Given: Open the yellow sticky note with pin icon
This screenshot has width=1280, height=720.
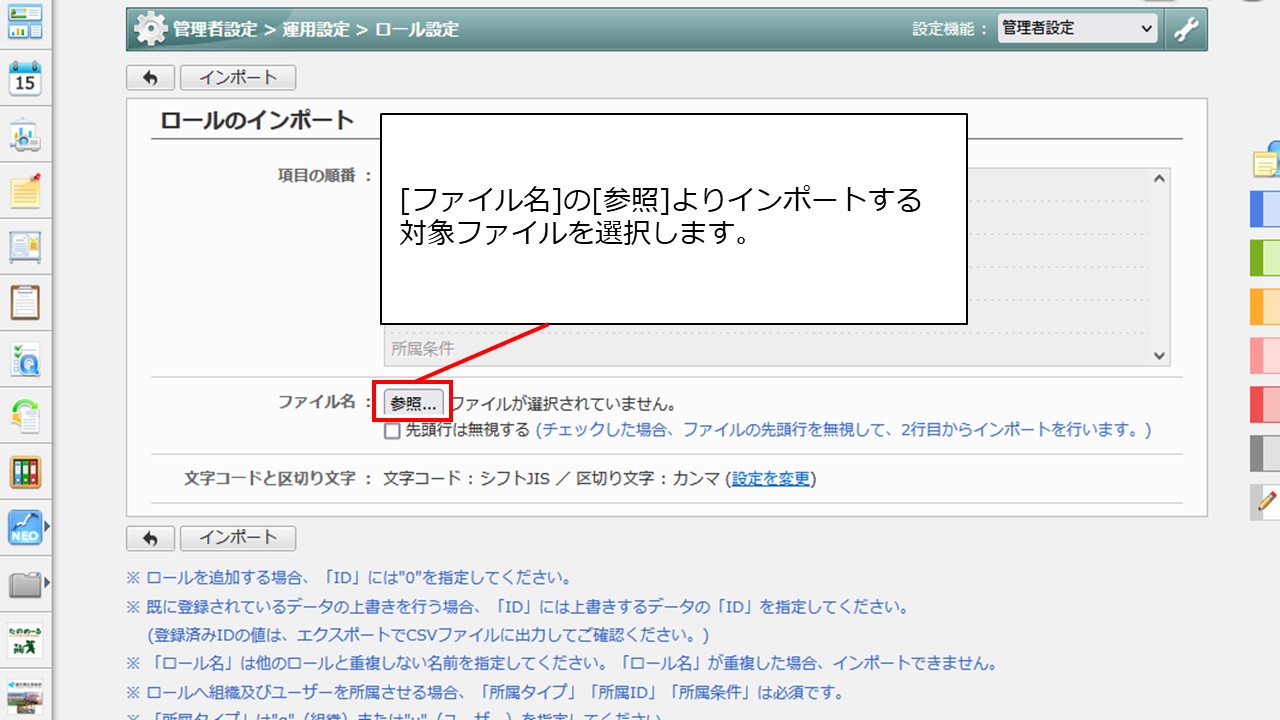Looking at the screenshot, I should click(25, 191).
